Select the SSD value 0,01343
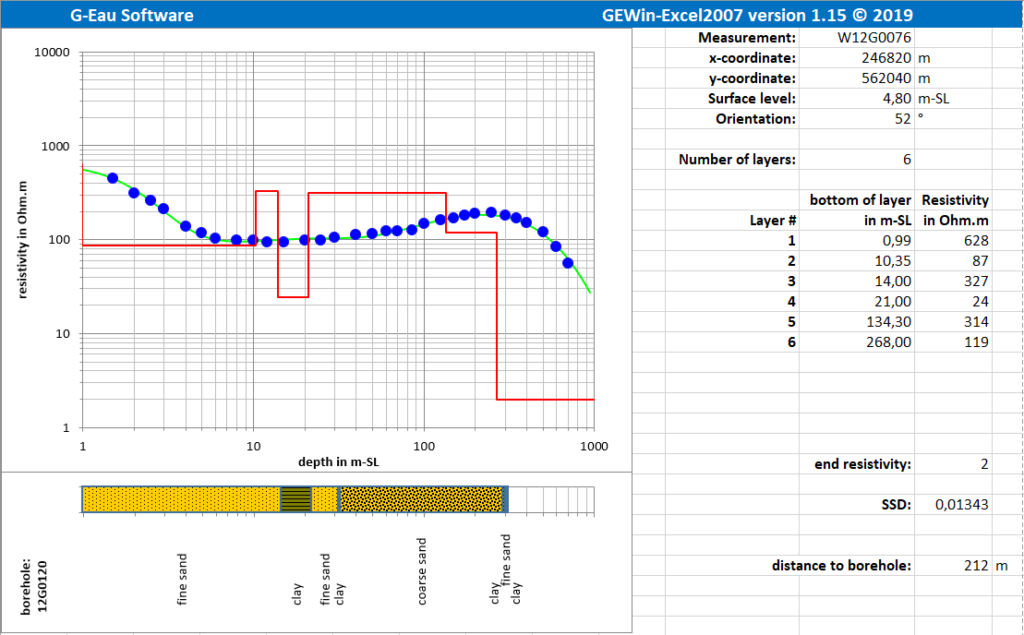Image resolution: width=1024 pixels, height=635 pixels. click(x=960, y=505)
